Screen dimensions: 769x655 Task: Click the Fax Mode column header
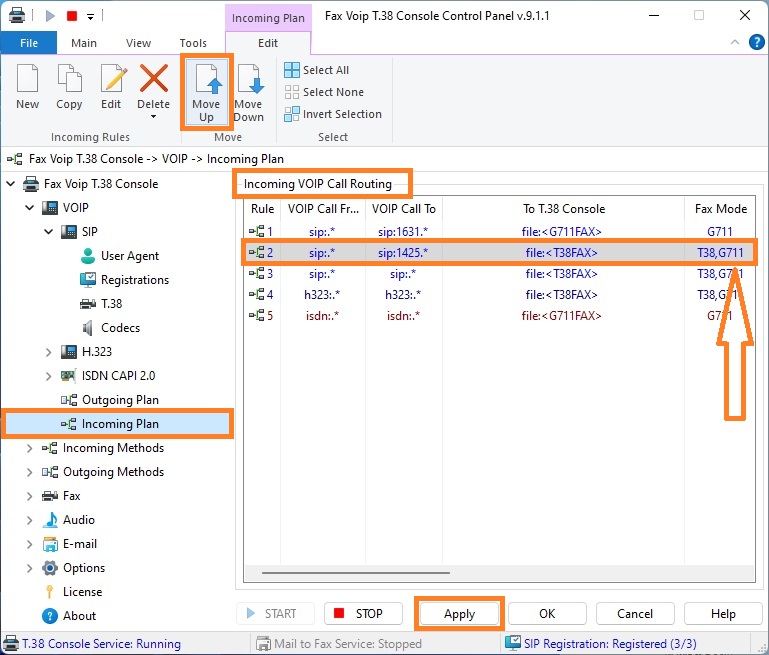(x=720, y=209)
